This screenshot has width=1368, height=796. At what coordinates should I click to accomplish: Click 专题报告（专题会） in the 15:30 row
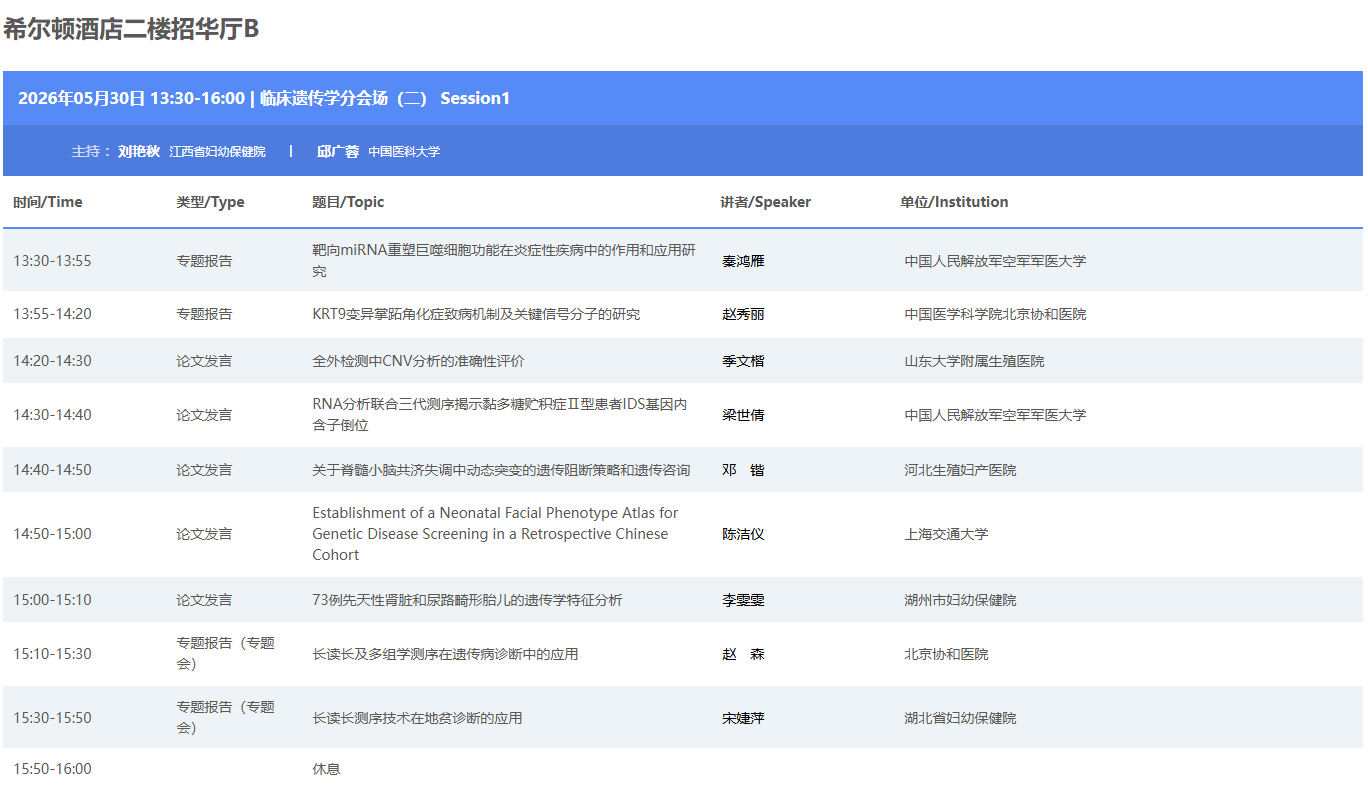pos(225,717)
